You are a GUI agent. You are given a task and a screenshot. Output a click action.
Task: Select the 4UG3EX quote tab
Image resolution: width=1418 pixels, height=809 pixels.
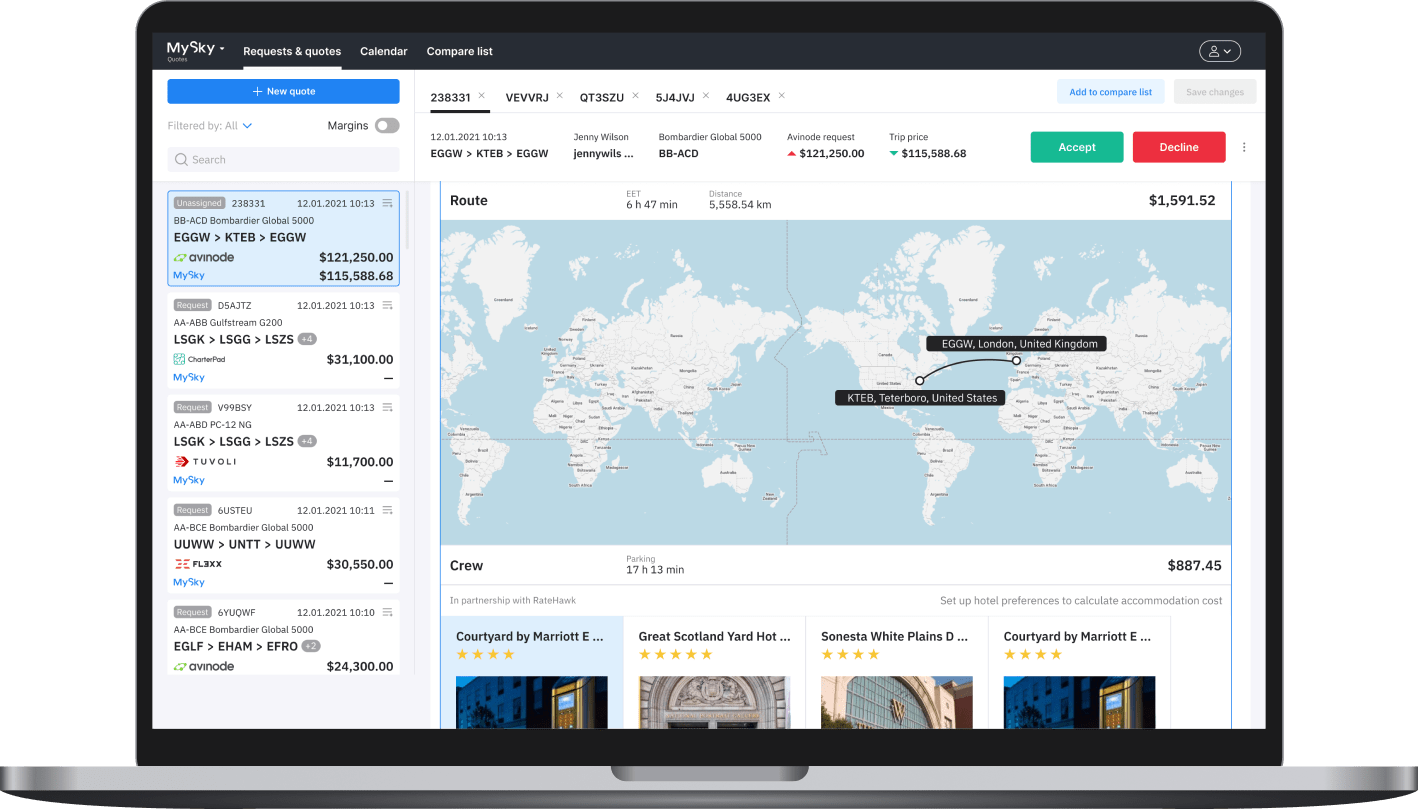748,97
